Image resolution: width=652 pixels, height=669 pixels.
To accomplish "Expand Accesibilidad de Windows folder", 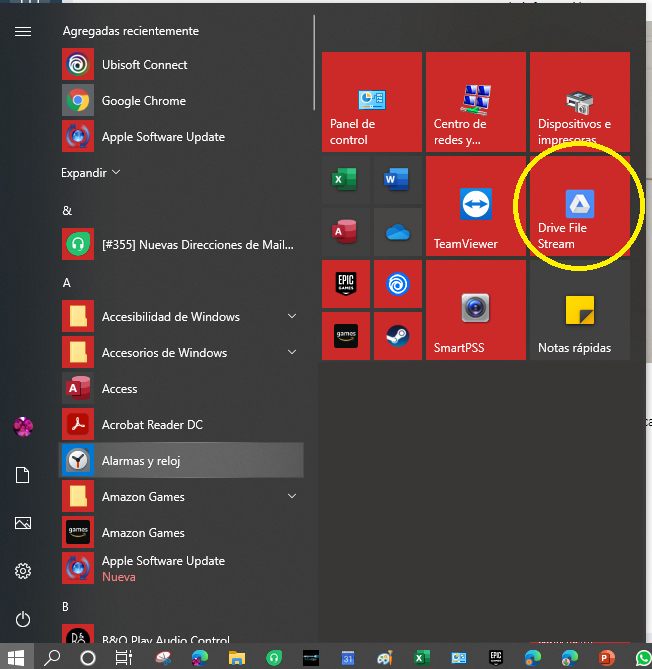I will [x=292, y=316].
